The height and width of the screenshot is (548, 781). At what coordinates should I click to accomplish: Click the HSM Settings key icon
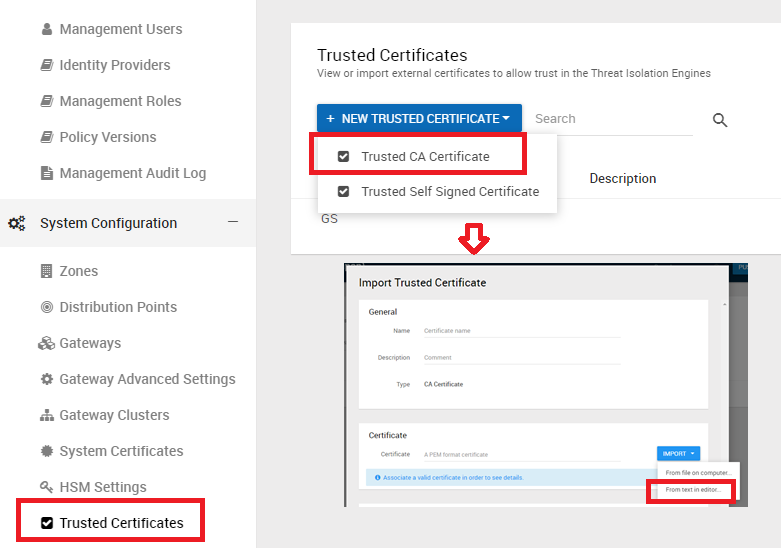pos(46,487)
